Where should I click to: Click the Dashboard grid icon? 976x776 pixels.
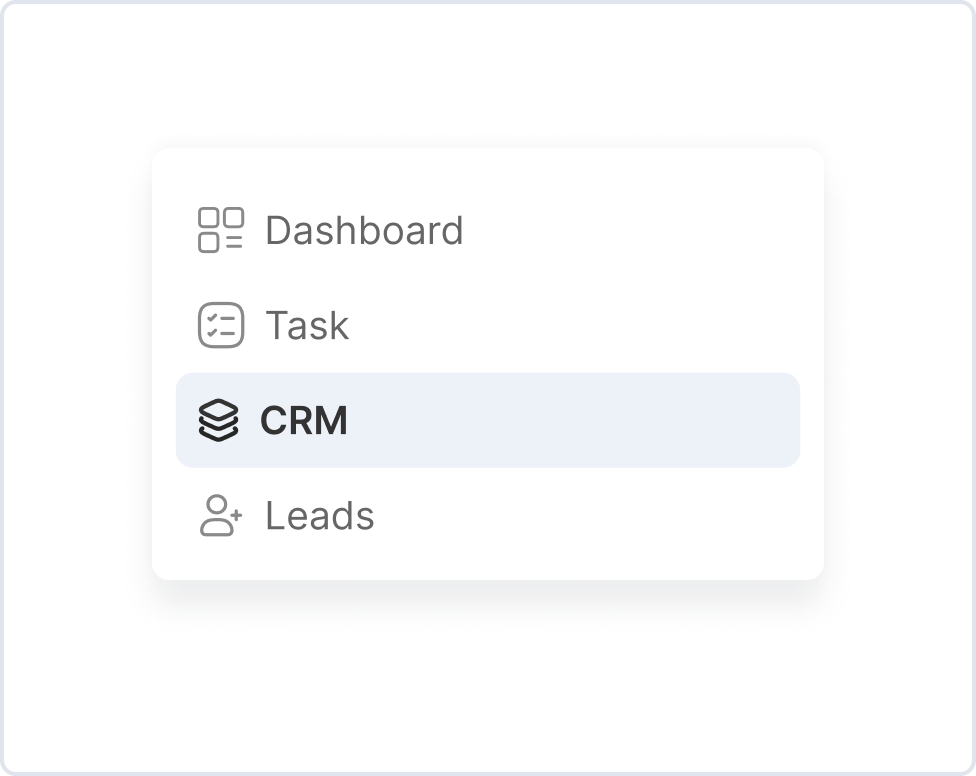220,230
